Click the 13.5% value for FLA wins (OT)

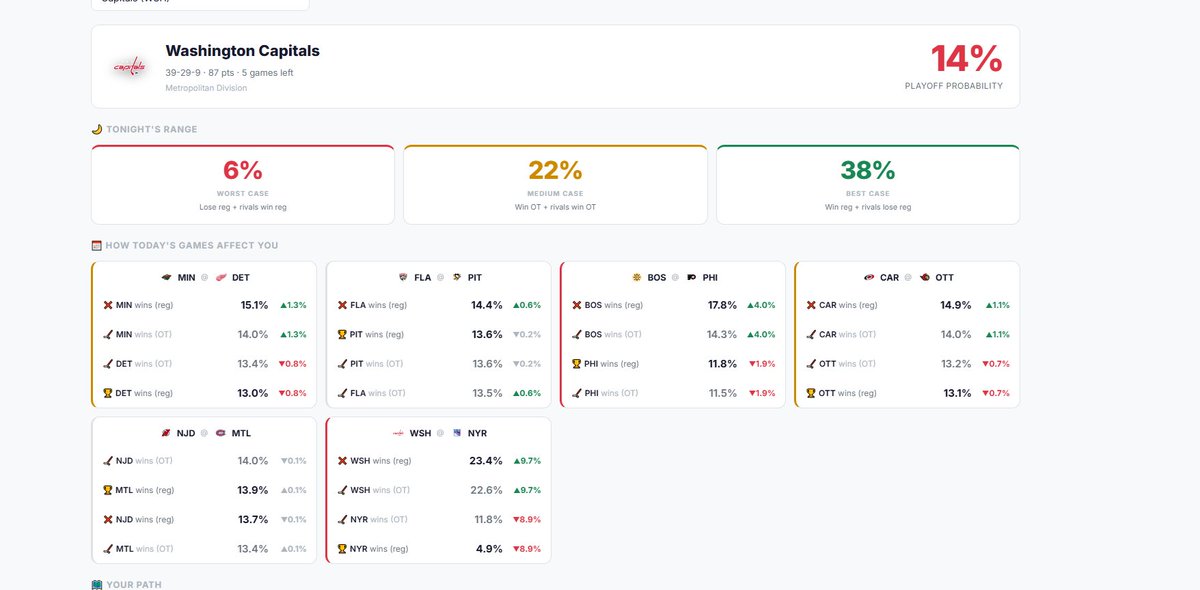(487, 393)
